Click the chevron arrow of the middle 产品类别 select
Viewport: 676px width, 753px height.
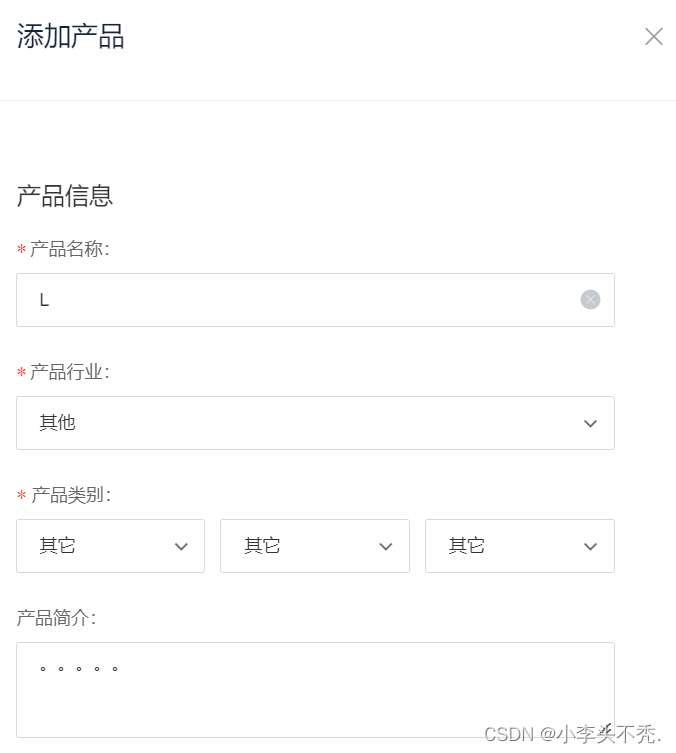386,547
